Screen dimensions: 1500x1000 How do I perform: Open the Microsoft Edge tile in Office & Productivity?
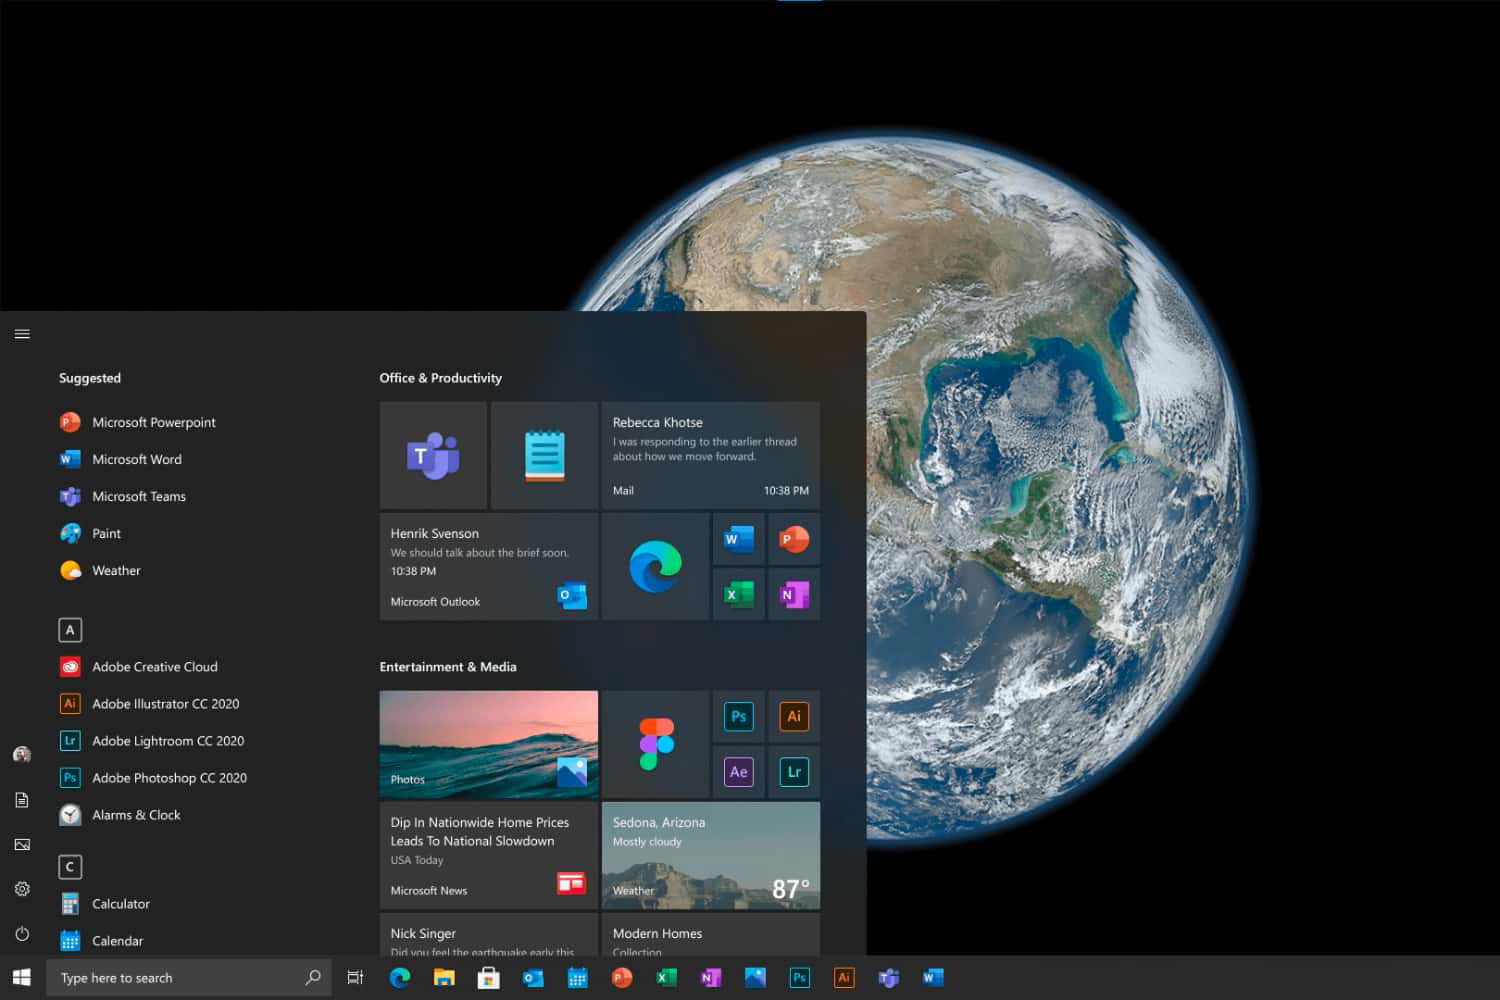point(655,566)
